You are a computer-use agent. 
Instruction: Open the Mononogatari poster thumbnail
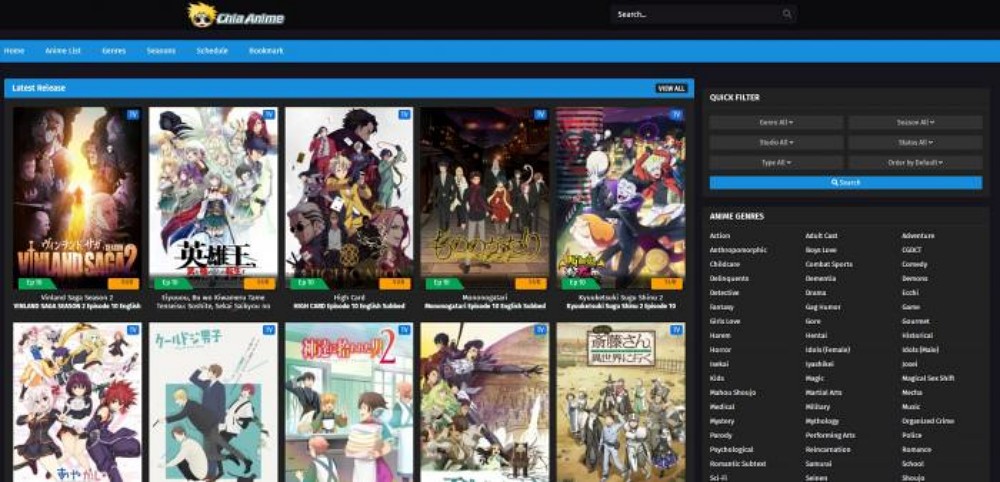[x=485, y=198]
